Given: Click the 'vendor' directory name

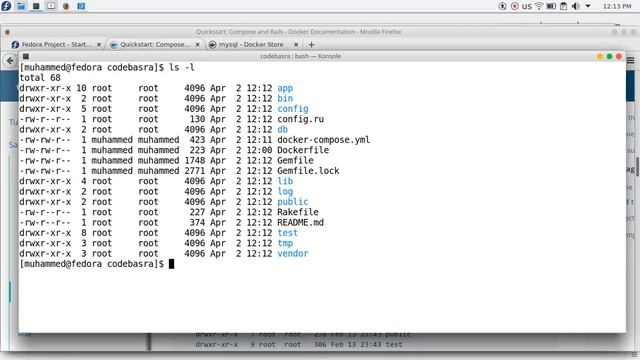Looking at the screenshot, I should point(293,253).
